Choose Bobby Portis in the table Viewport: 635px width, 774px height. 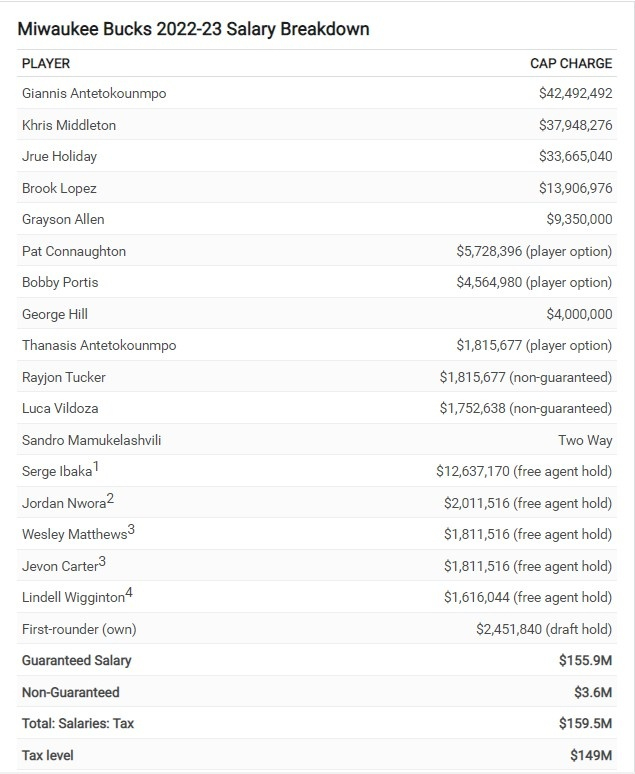click(x=60, y=282)
